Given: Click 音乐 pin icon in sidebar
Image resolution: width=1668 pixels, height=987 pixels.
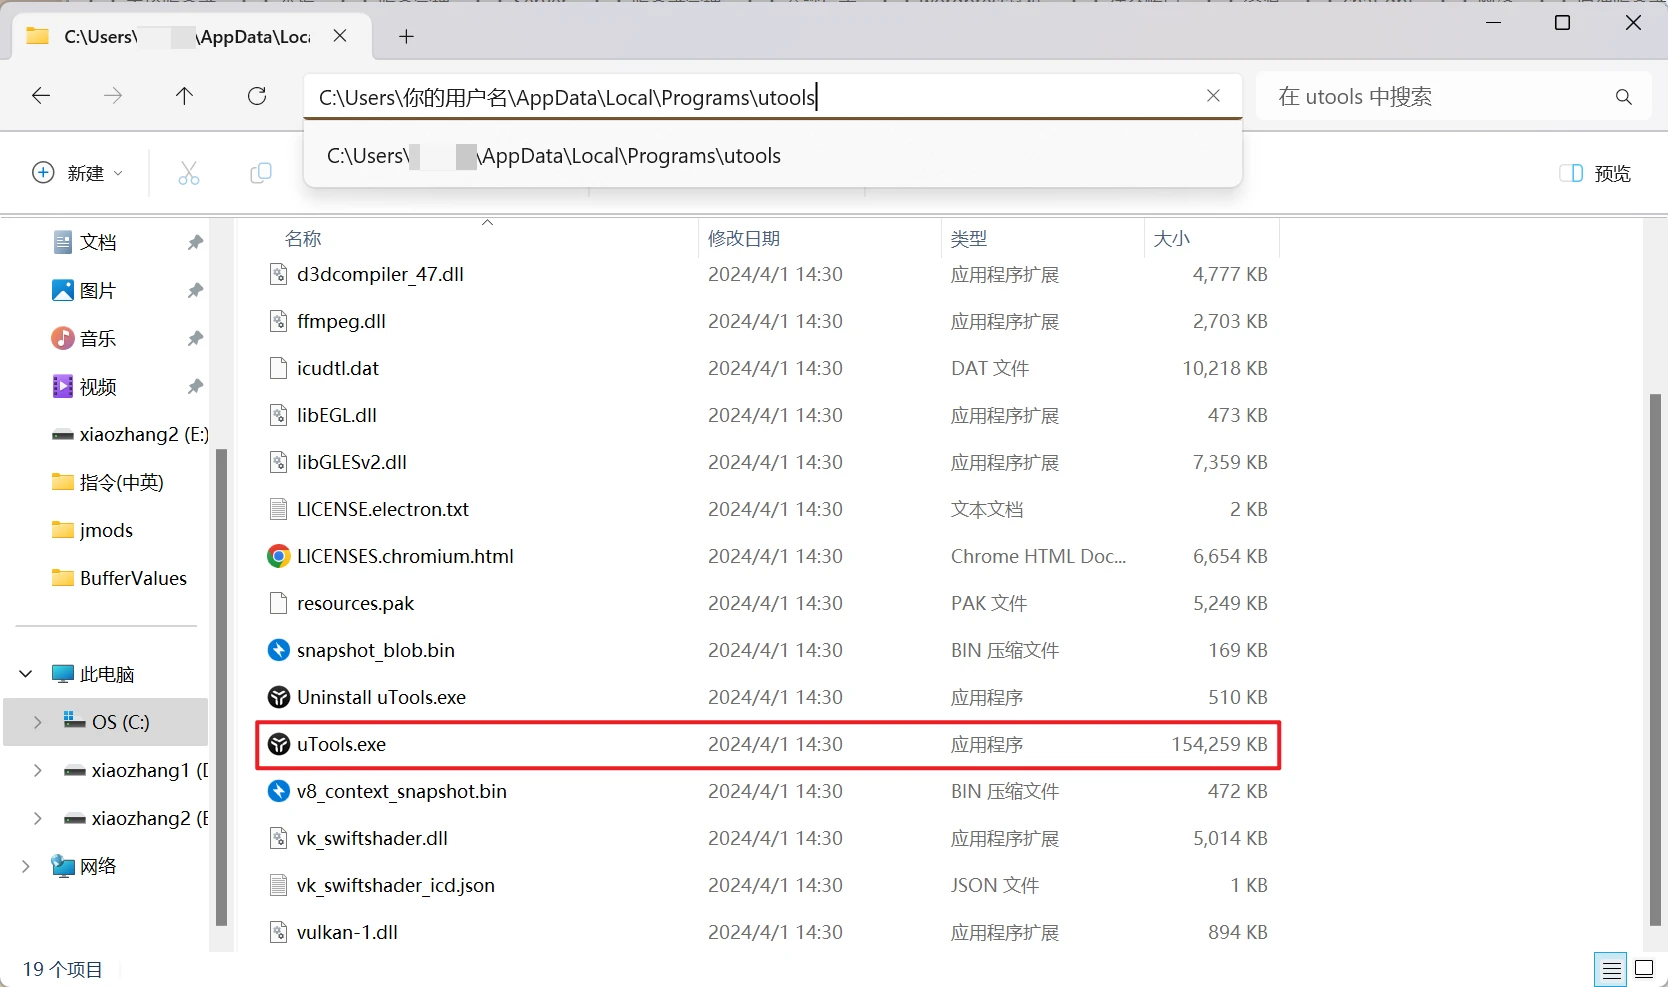Looking at the screenshot, I should pyautogui.click(x=195, y=338).
